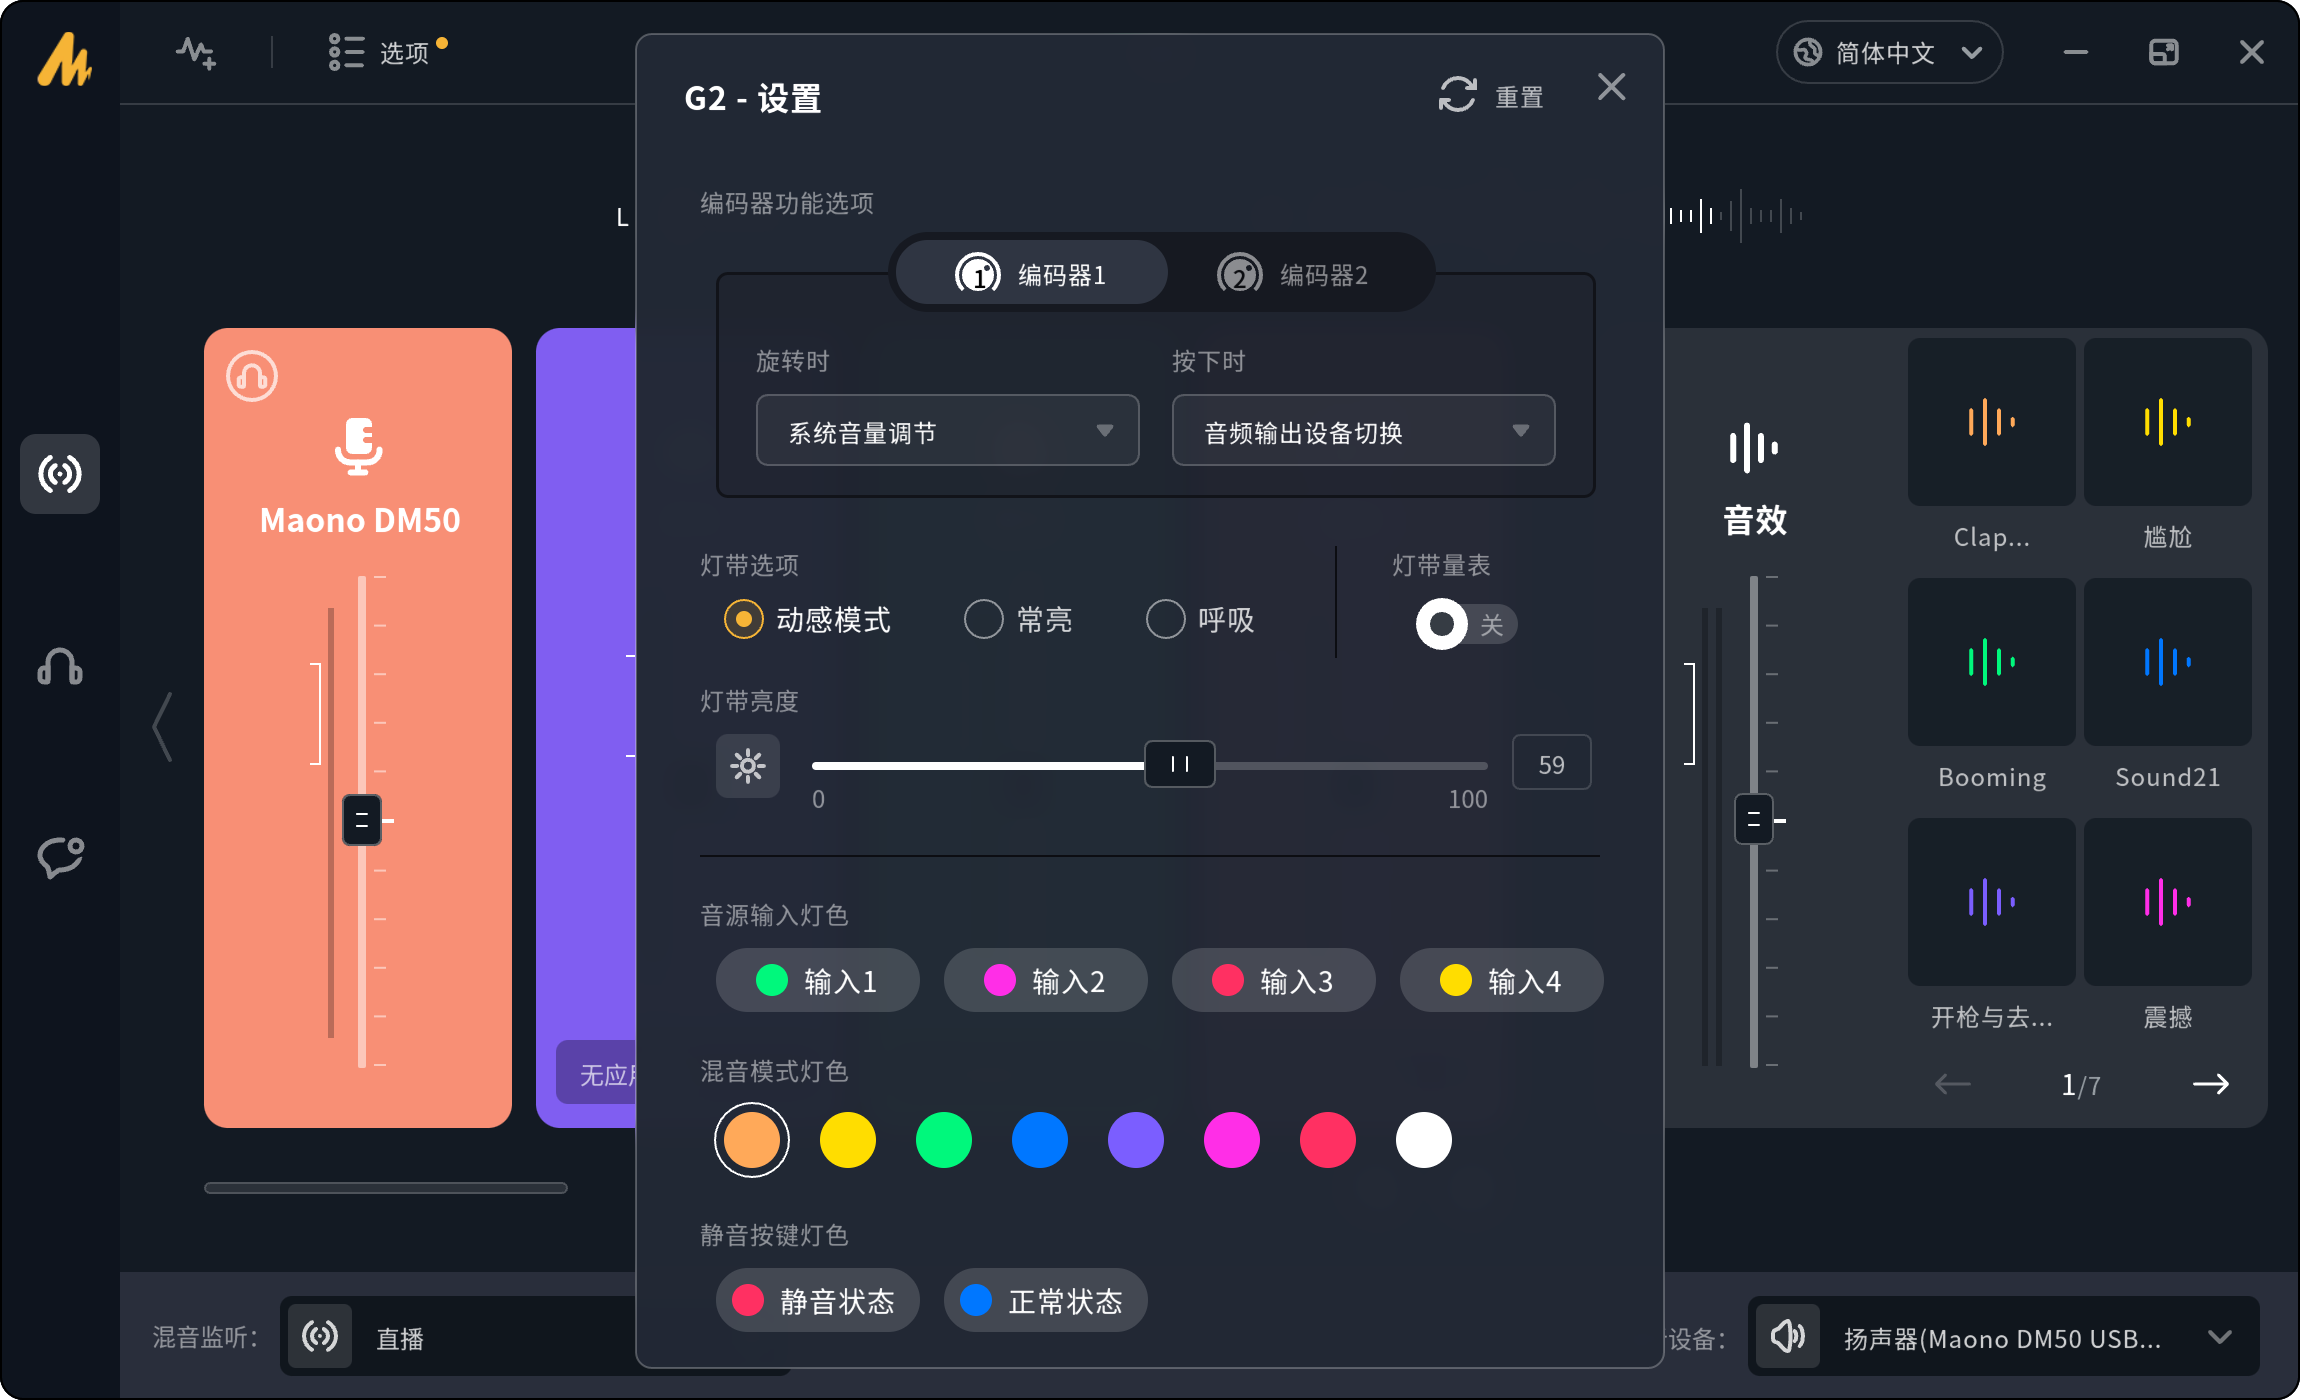2300x1400 pixels.
Task: Switch to the 编码器2 tab
Action: point(1293,275)
